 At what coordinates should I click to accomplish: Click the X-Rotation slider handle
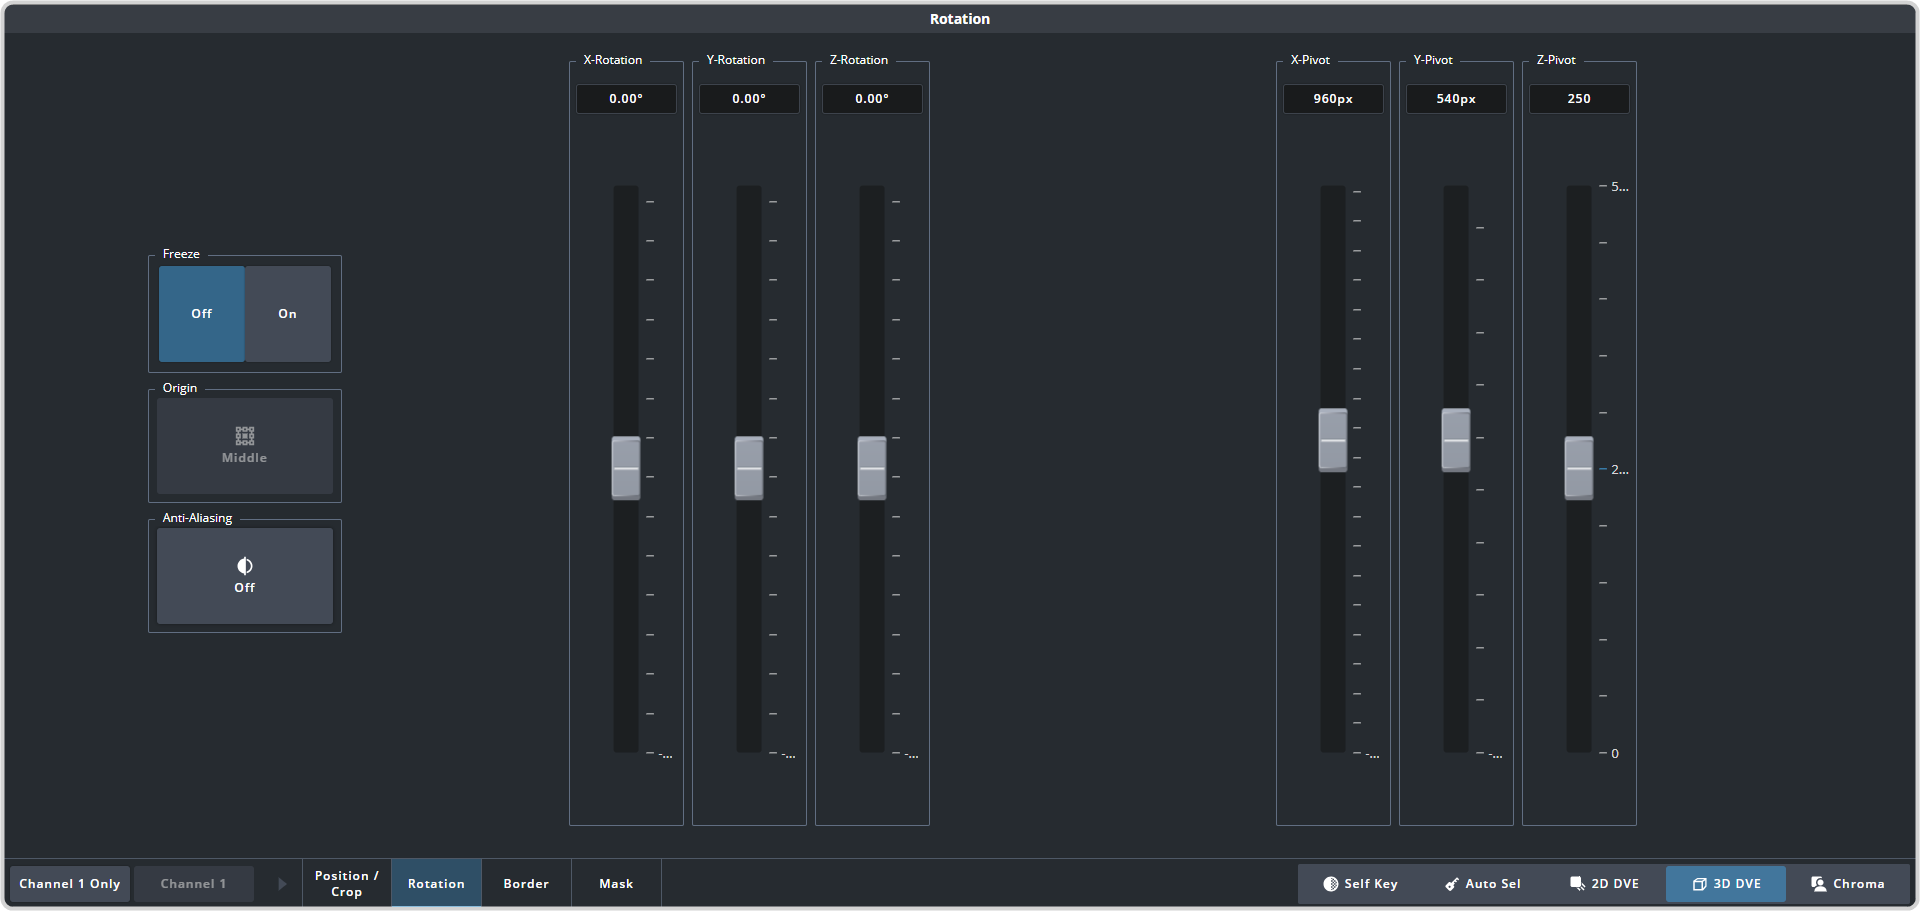click(626, 468)
